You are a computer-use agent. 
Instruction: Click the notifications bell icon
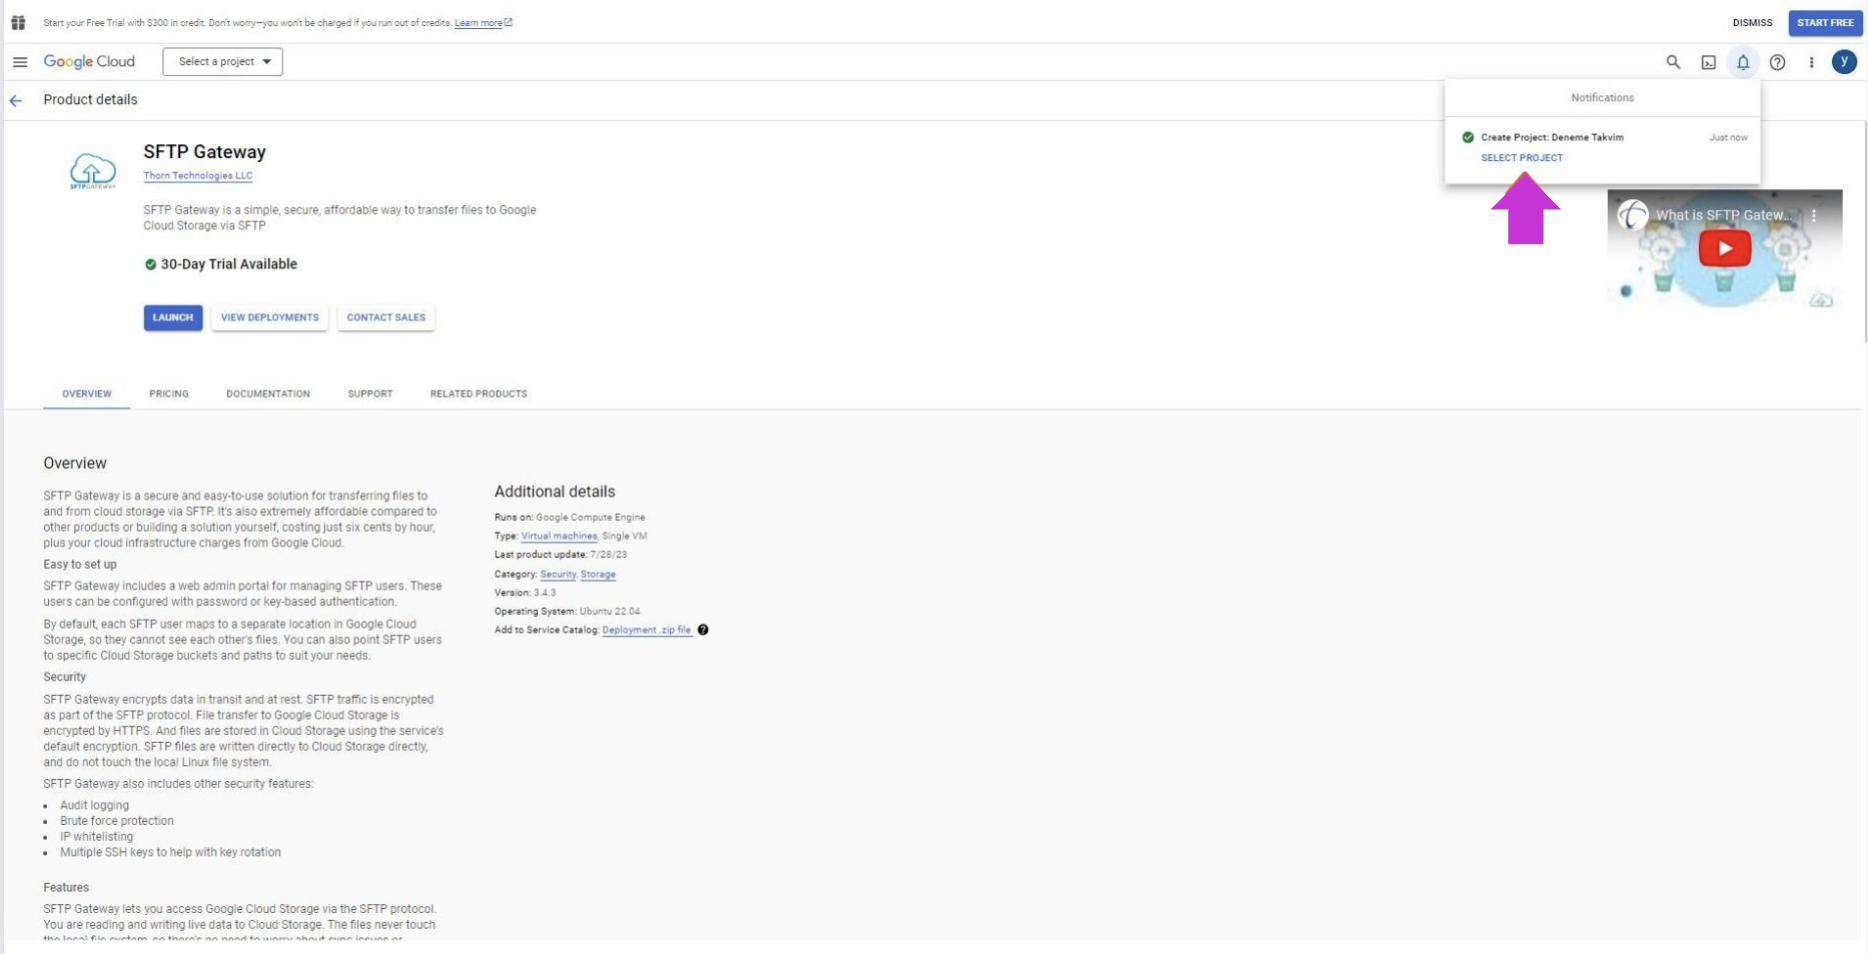click(x=1743, y=62)
